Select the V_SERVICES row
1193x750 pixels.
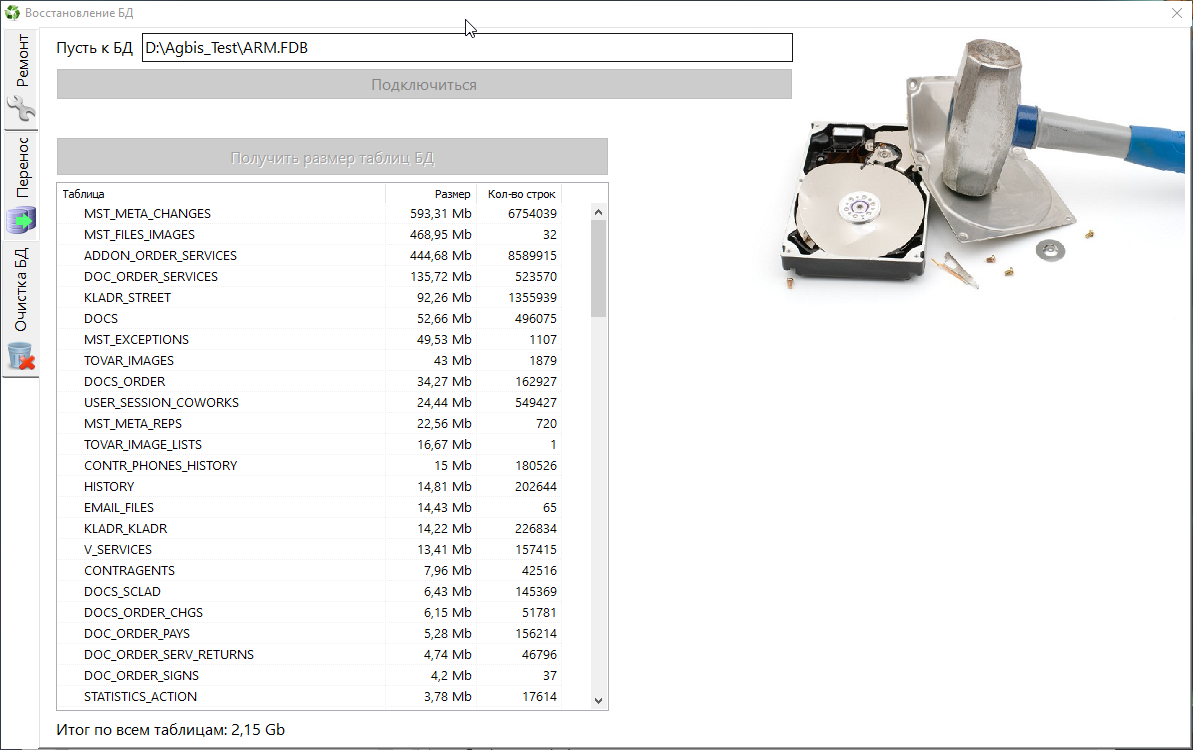click(x=309, y=550)
